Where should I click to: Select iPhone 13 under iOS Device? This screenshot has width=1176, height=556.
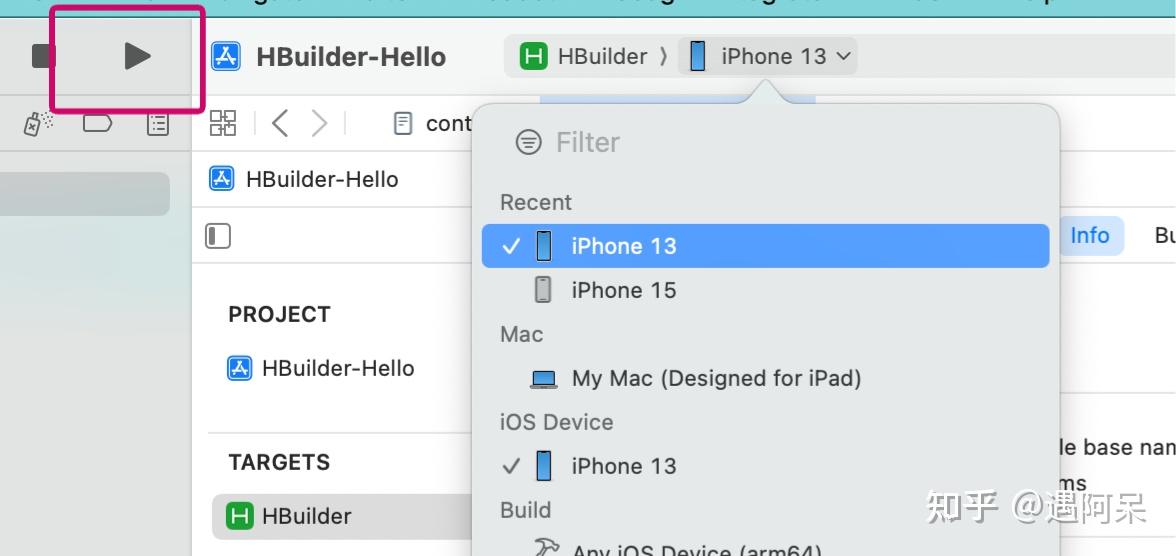623,466
